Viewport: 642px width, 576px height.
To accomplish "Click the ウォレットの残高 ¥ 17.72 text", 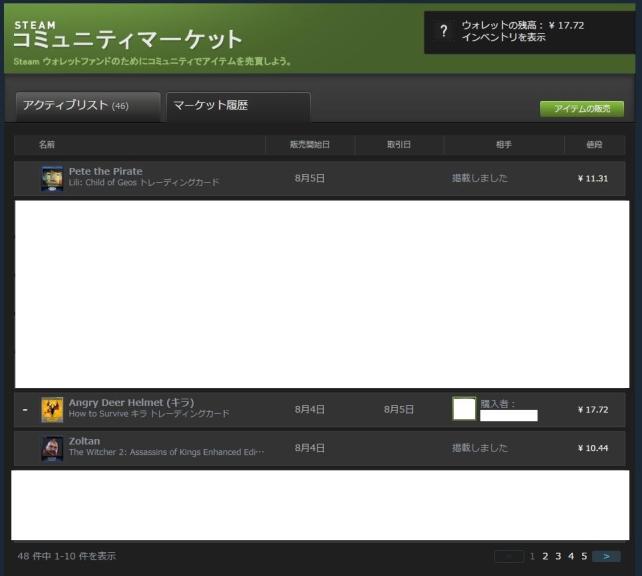I will coord(522,25).
